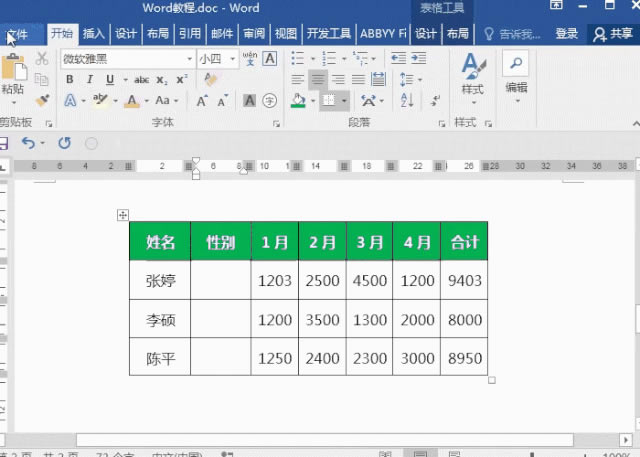Click the table move handle

tap(123, 215)
